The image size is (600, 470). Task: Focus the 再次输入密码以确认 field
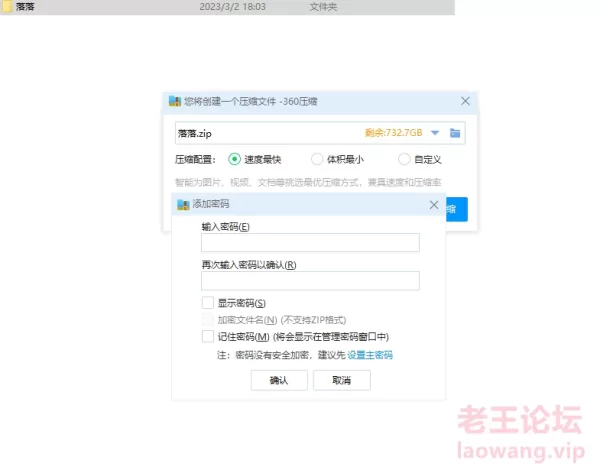coord(310,281)
